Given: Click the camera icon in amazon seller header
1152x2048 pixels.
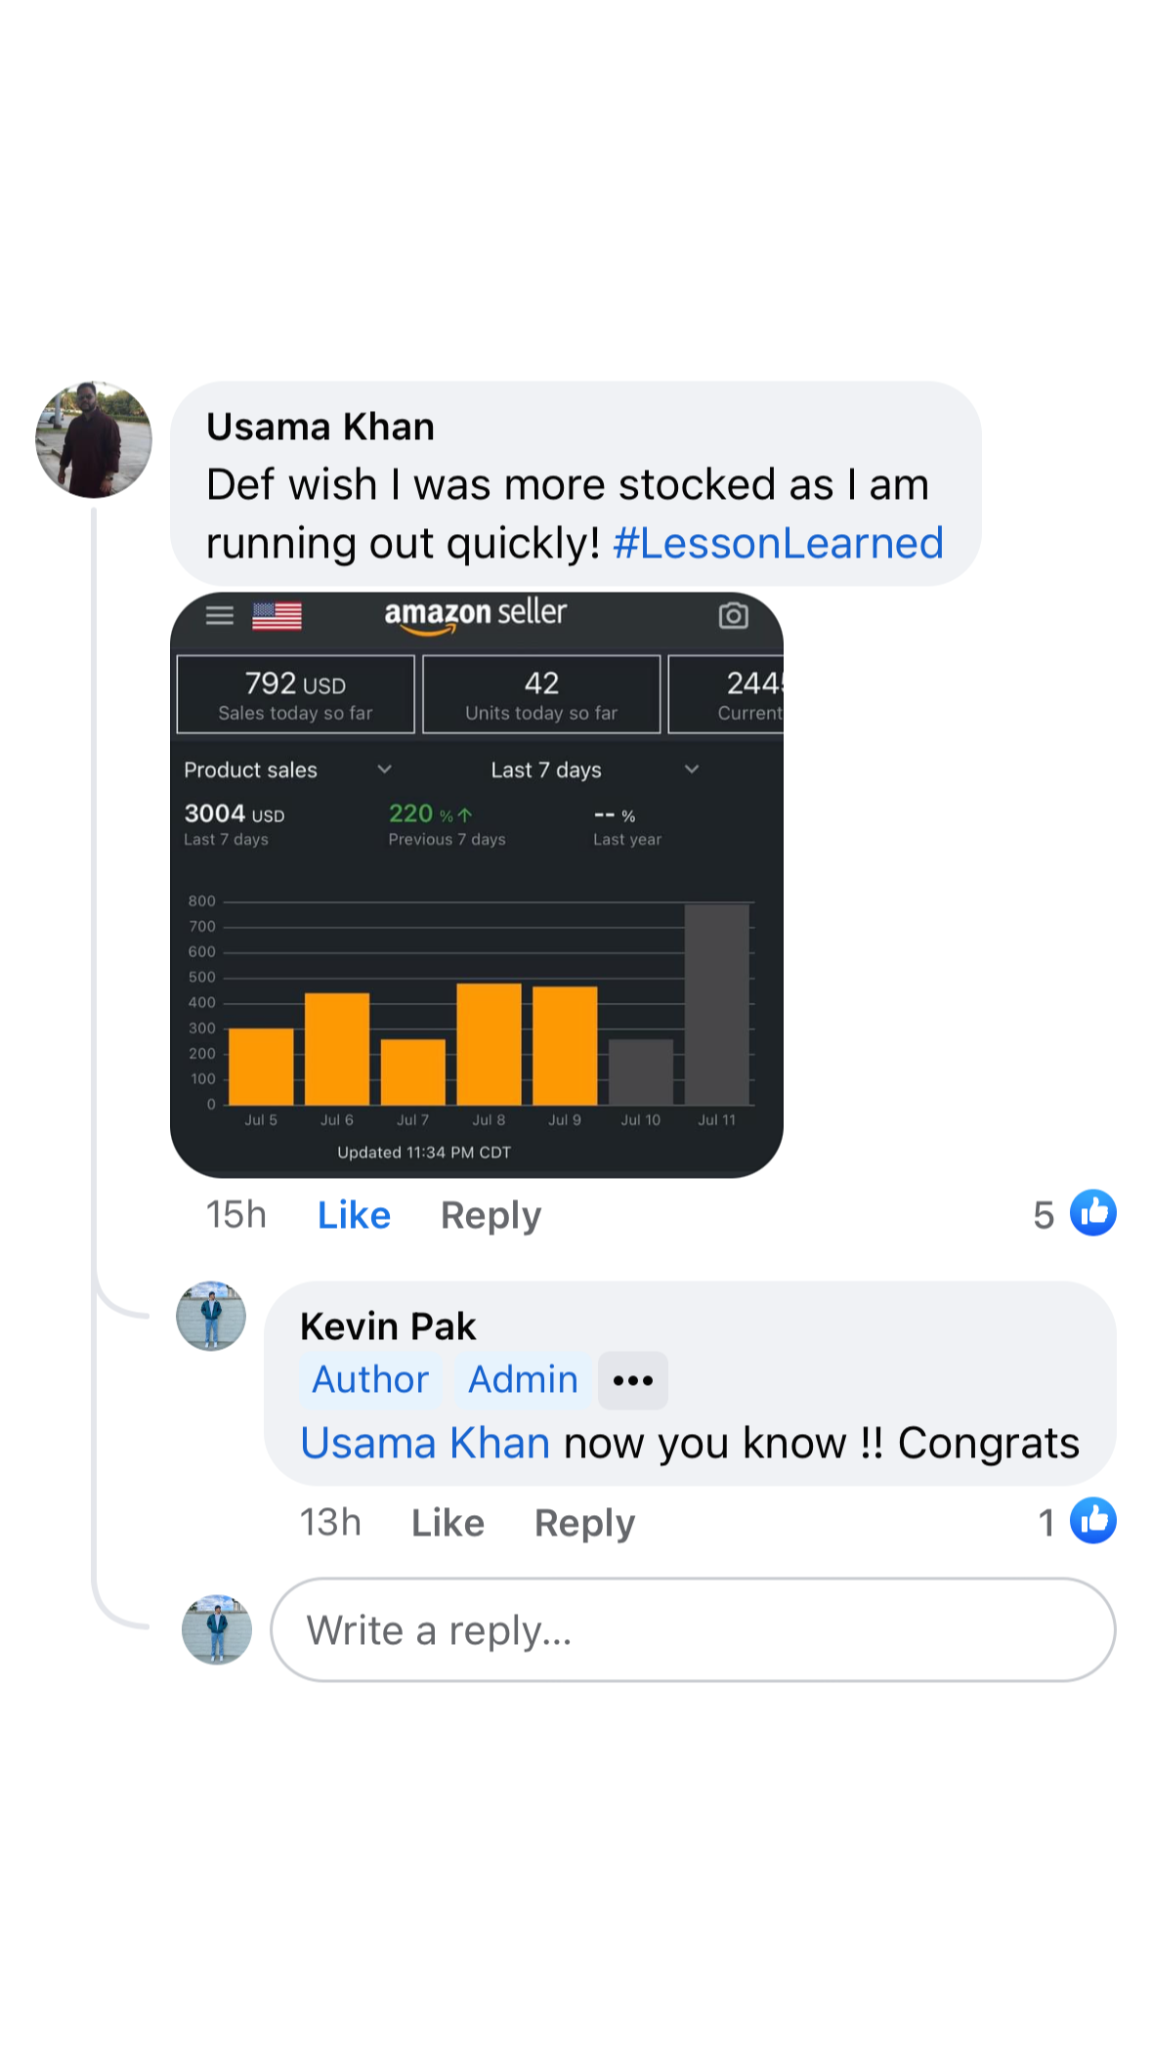Looking at the screenshot, I should [x=733, y=616].
